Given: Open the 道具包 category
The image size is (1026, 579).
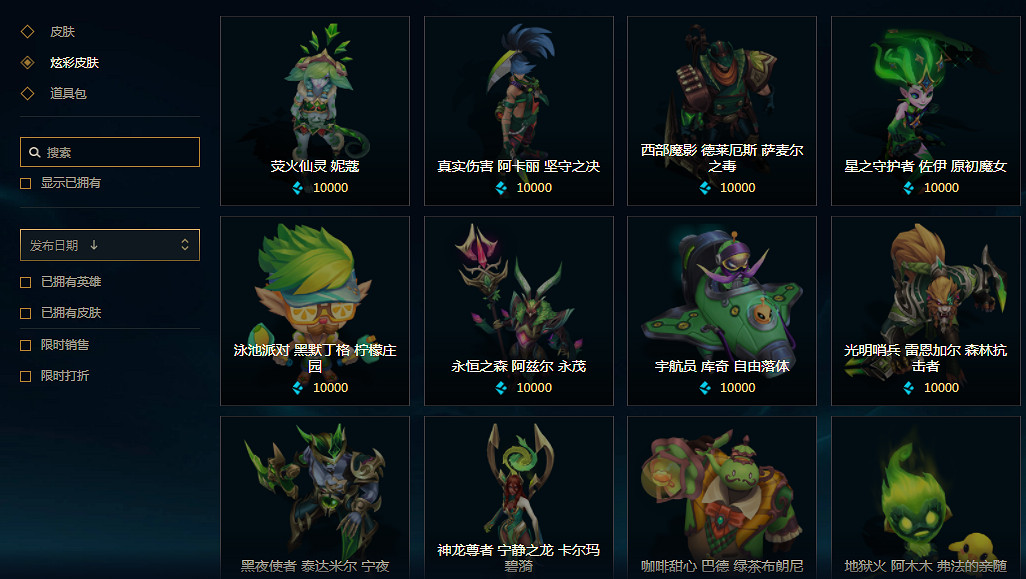Looking at the screenshot, I should (x=68, y=94).
